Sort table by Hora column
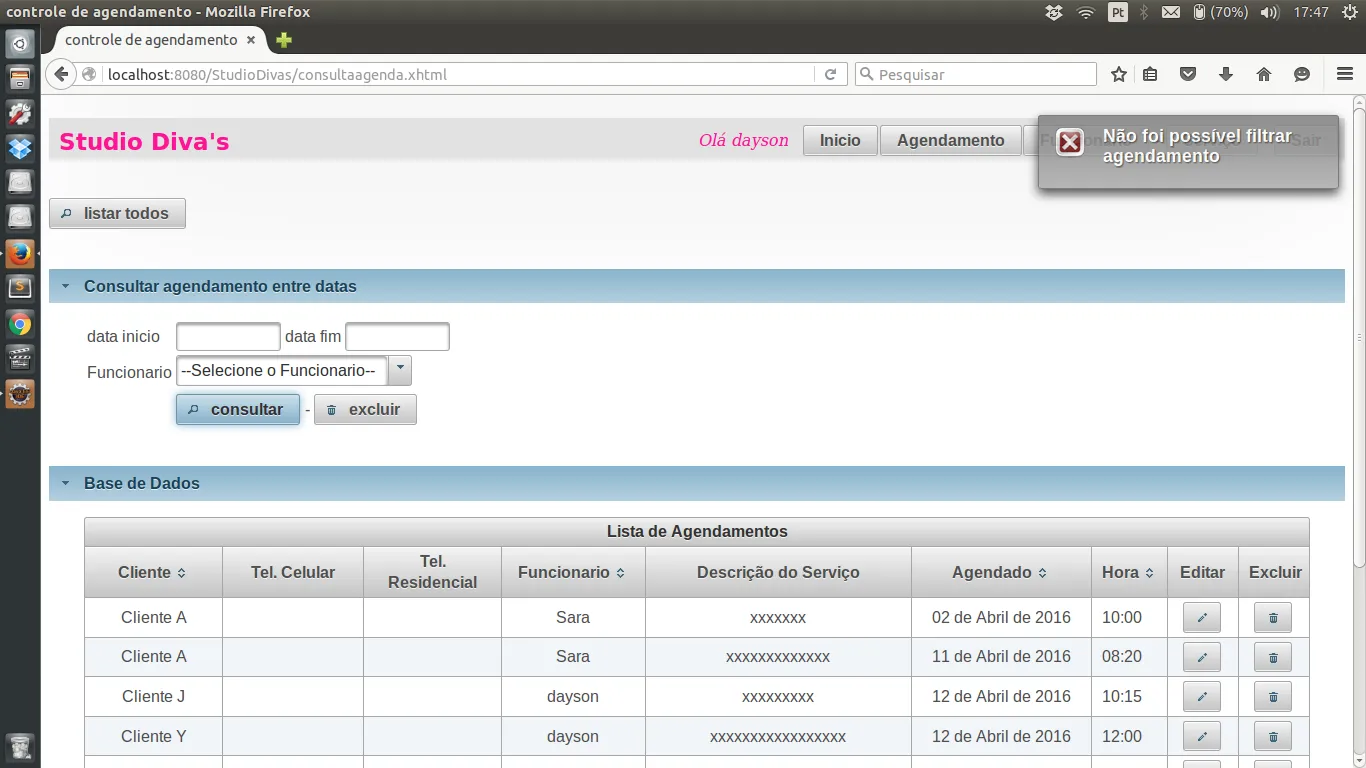The height and width of the screenshot is (768, 1366). point(1150,573)
